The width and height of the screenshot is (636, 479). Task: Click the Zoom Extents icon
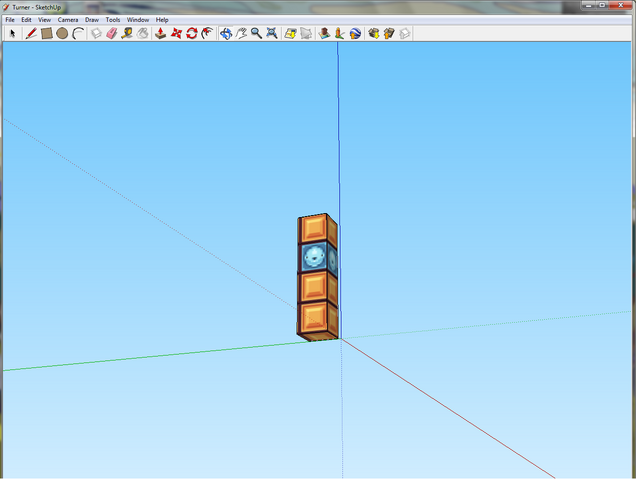[272, 33]
